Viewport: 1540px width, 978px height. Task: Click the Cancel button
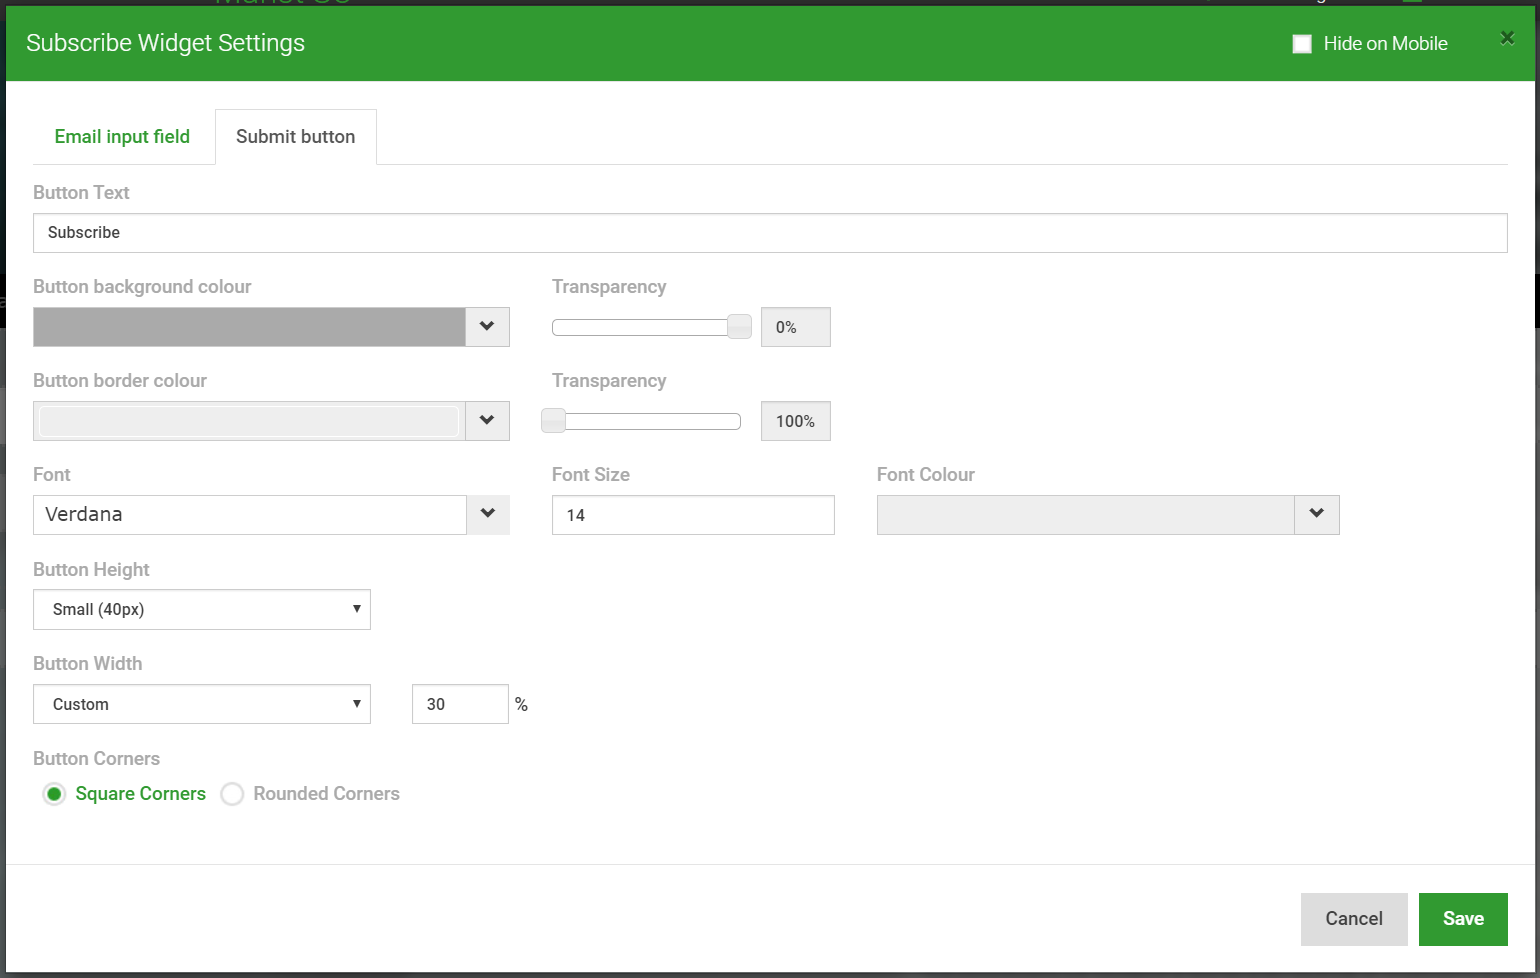point(1354,919)
